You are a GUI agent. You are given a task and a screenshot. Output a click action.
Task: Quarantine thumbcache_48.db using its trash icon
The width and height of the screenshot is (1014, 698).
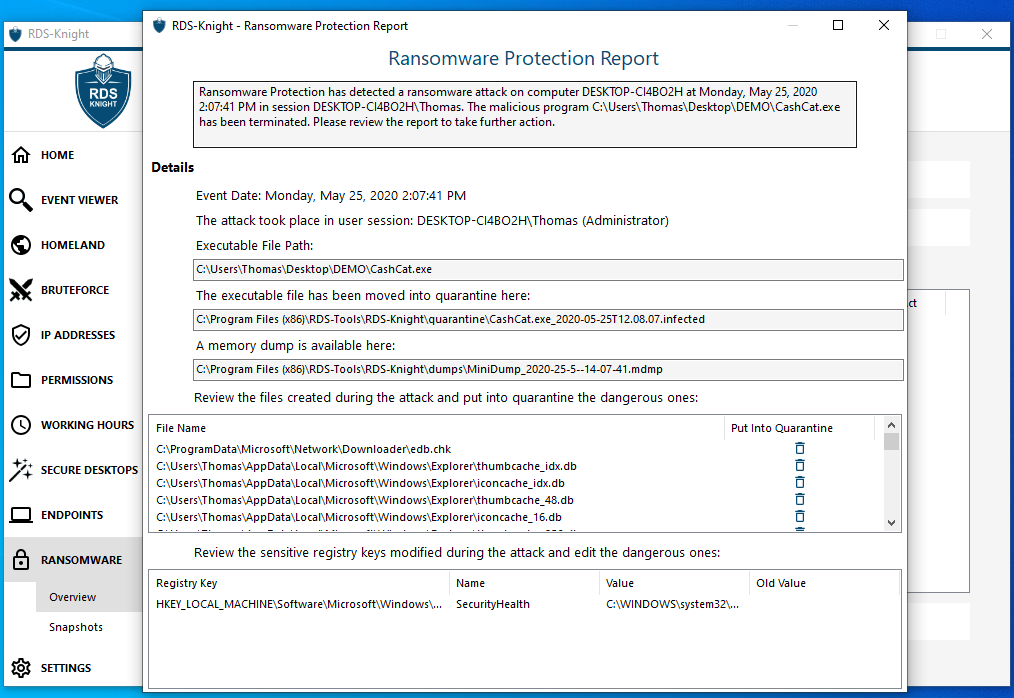pos(800,499)
